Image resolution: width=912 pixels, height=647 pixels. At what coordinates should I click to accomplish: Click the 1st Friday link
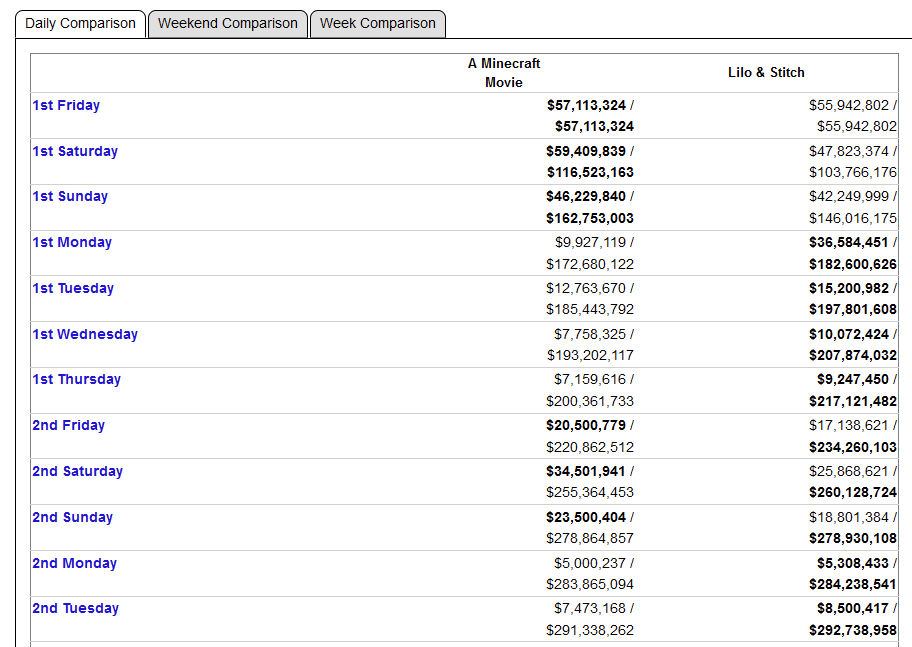coord(66,105)
